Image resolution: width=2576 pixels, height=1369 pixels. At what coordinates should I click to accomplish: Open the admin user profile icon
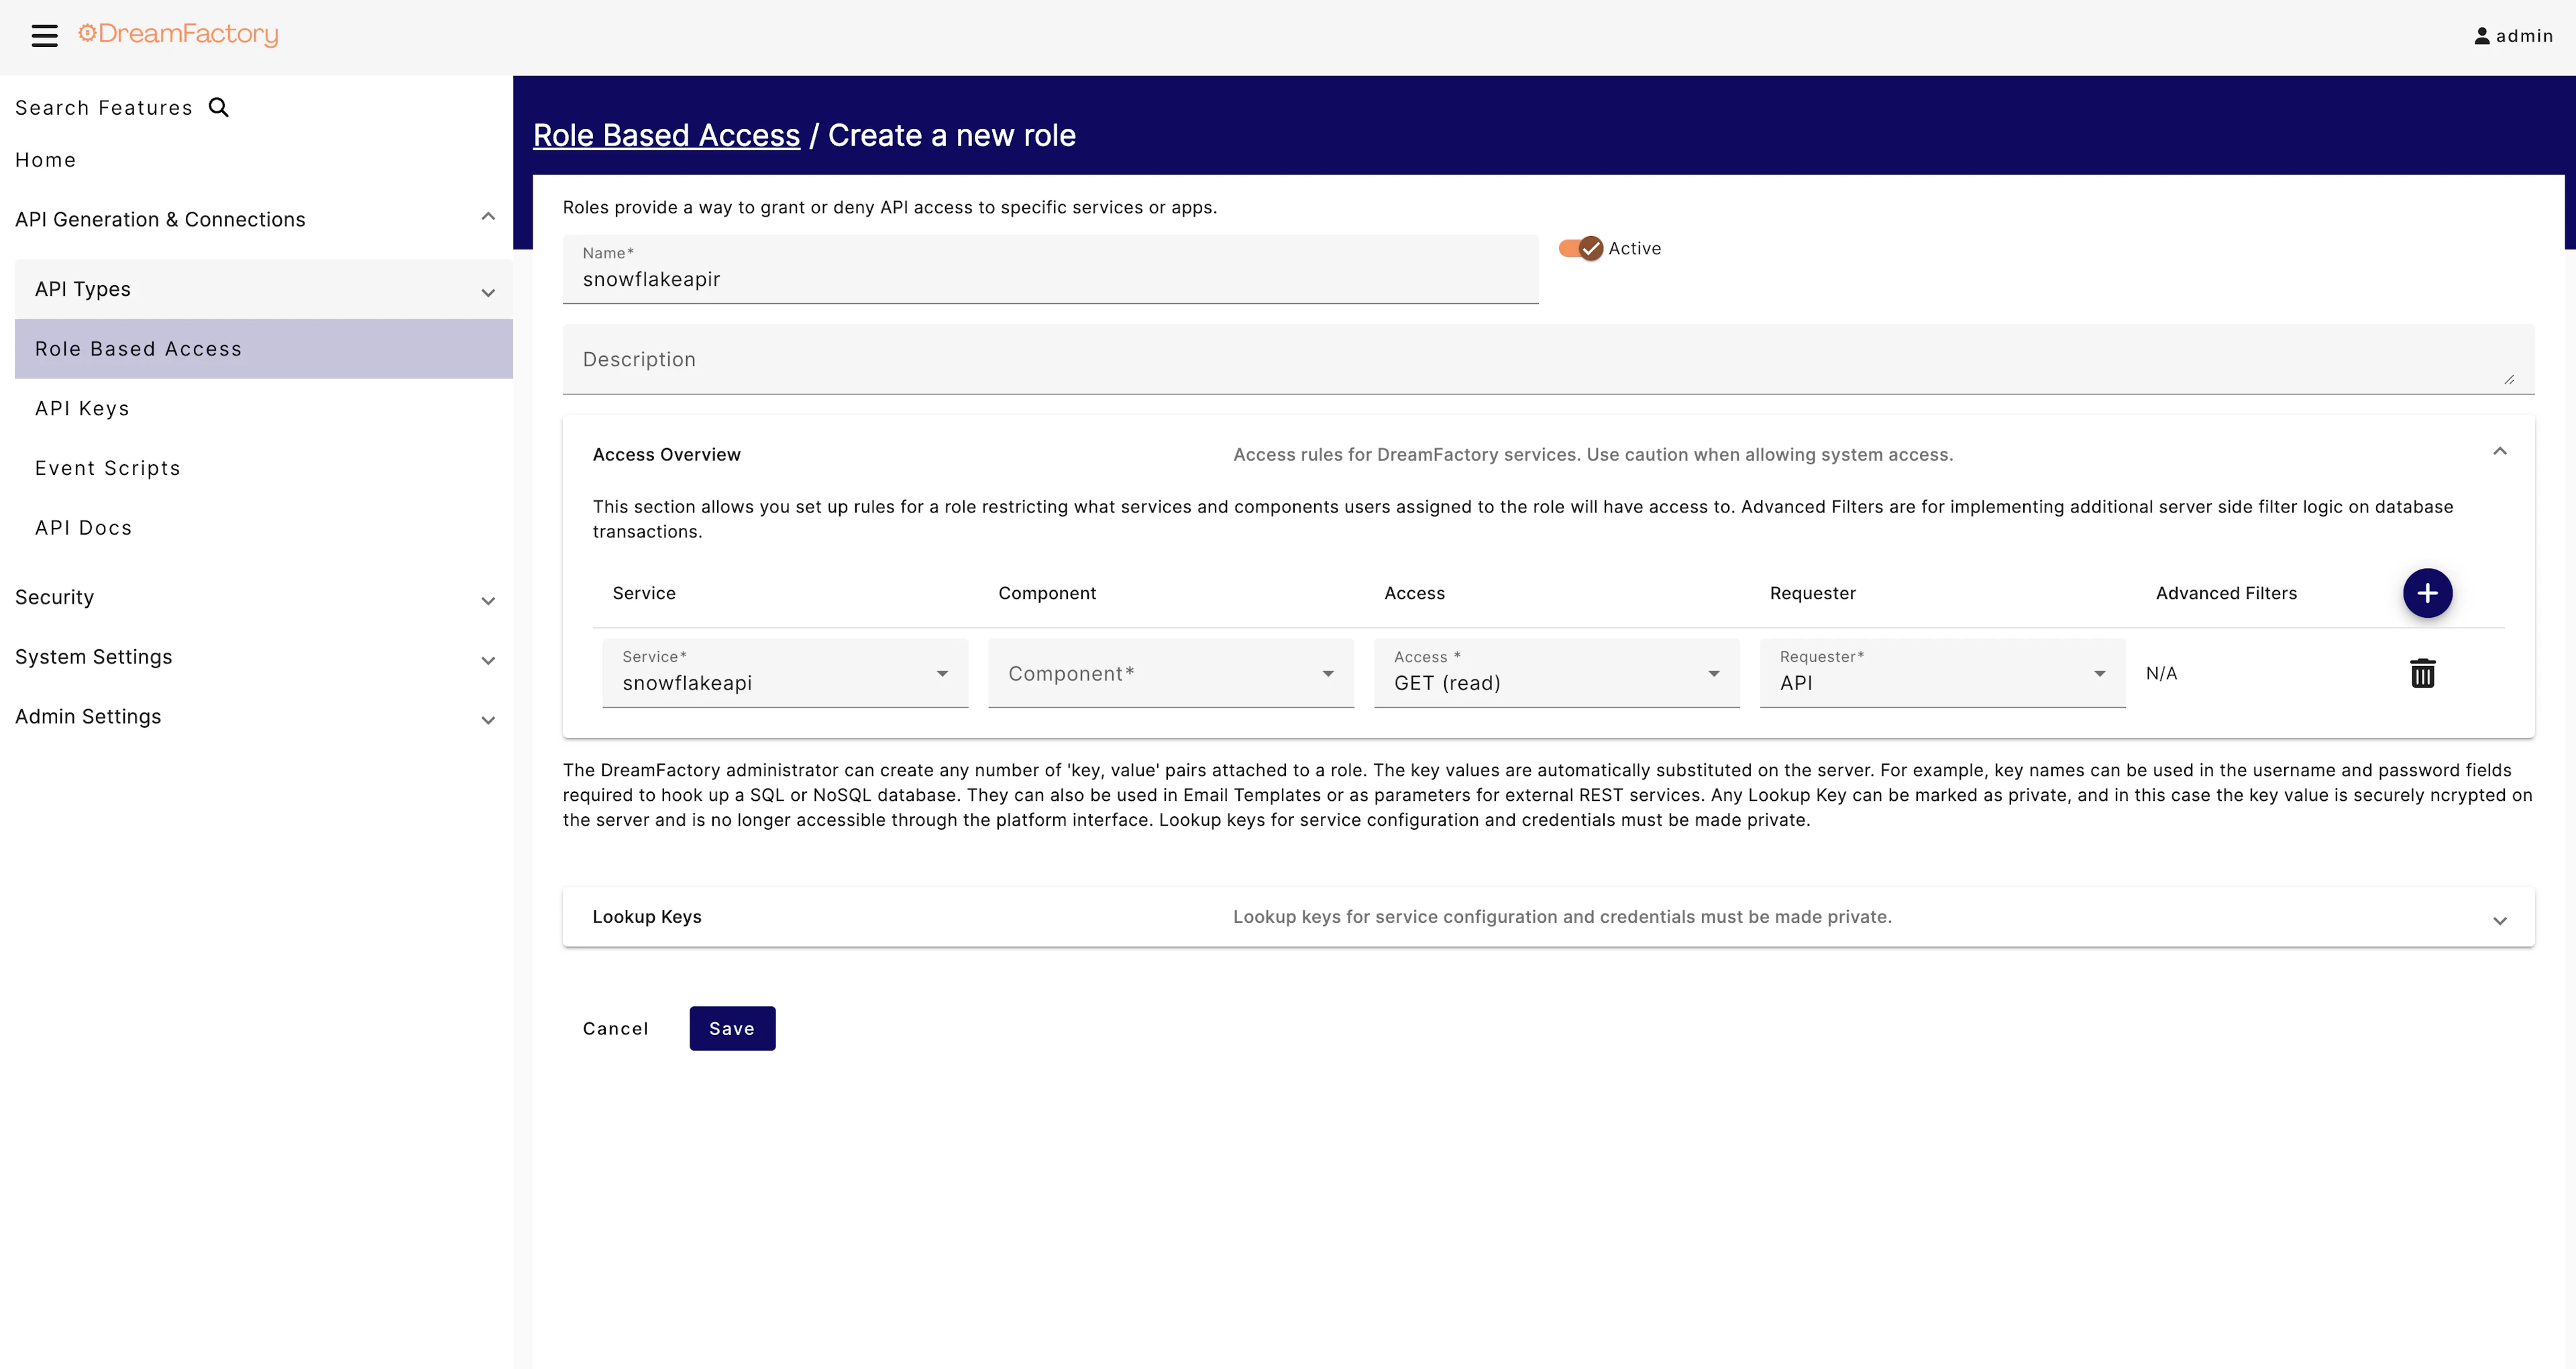2481,36
